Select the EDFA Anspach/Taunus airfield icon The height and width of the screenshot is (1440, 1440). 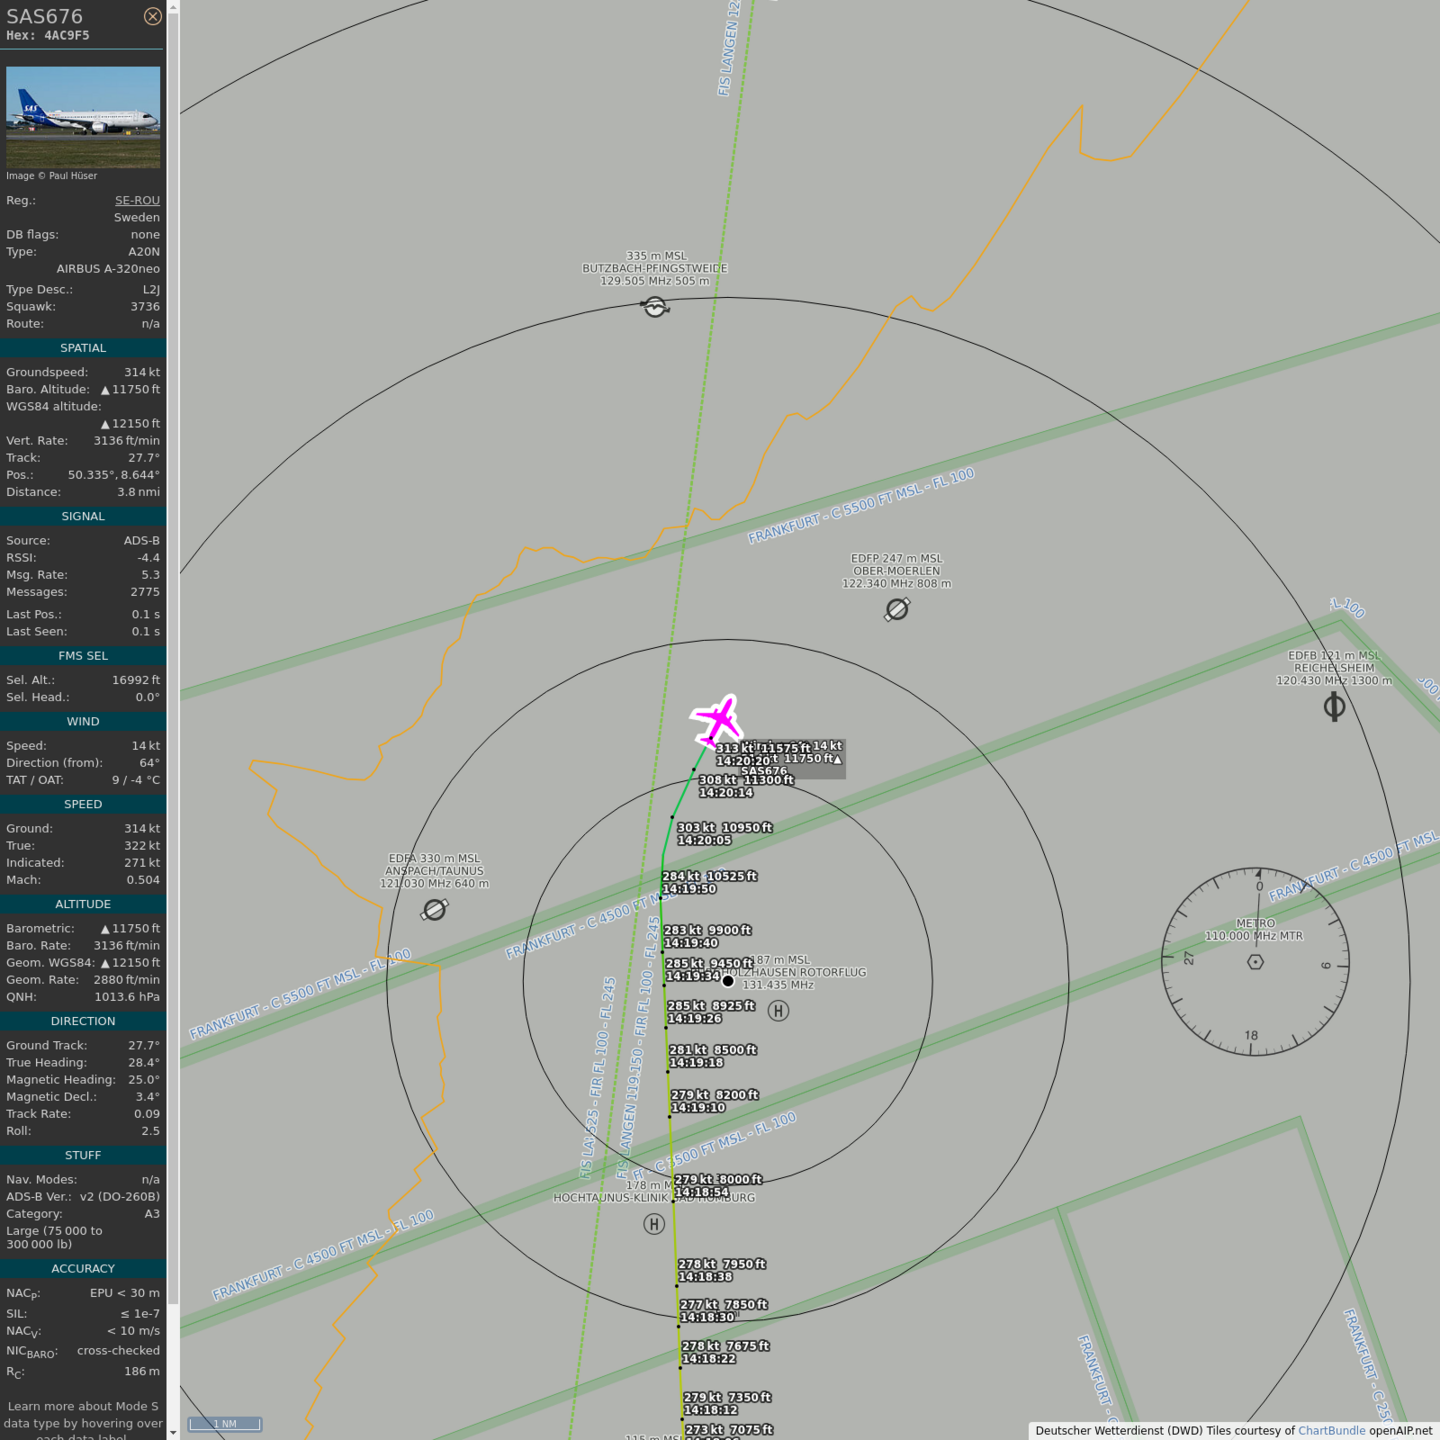pos(434,910)
